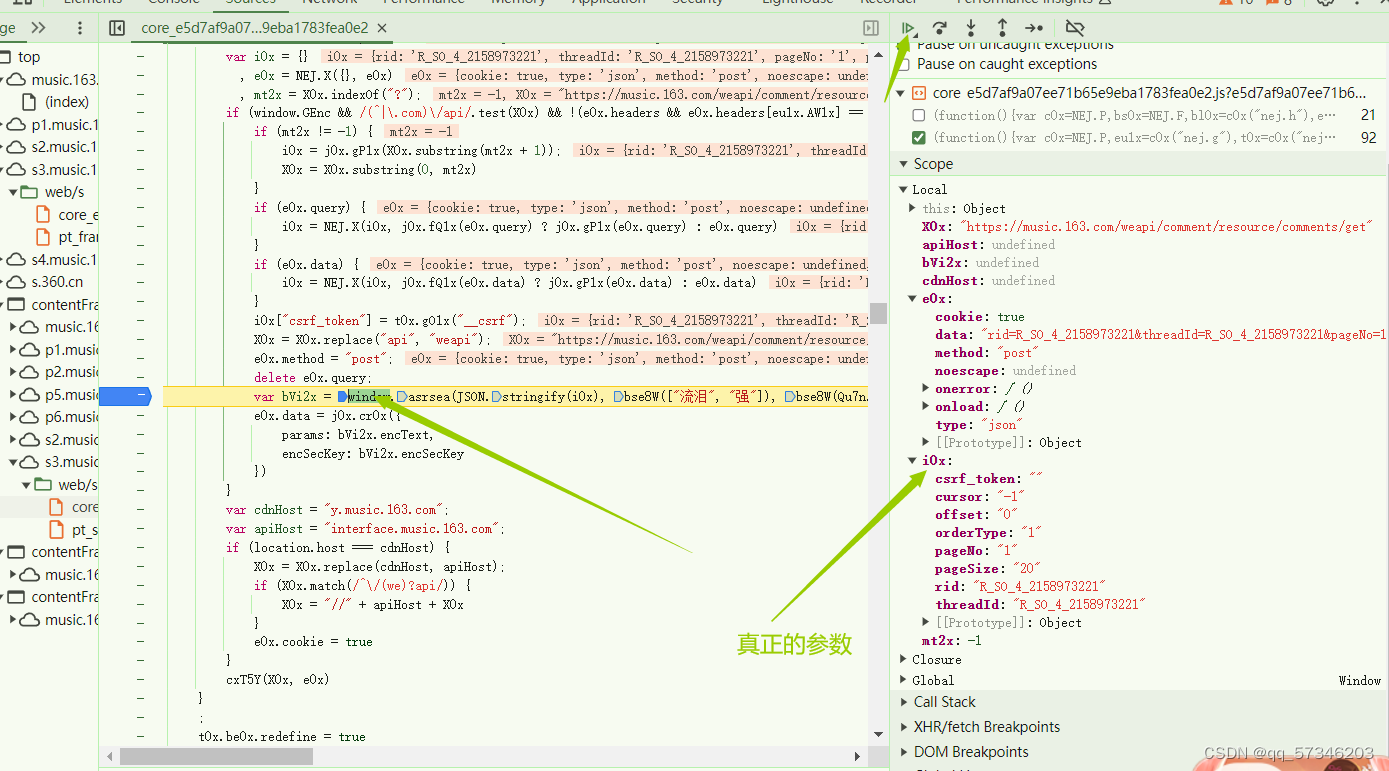Step into next function call
This screenshot has height=771, width=1389.
pyautogui.click(x=970, y=28)
